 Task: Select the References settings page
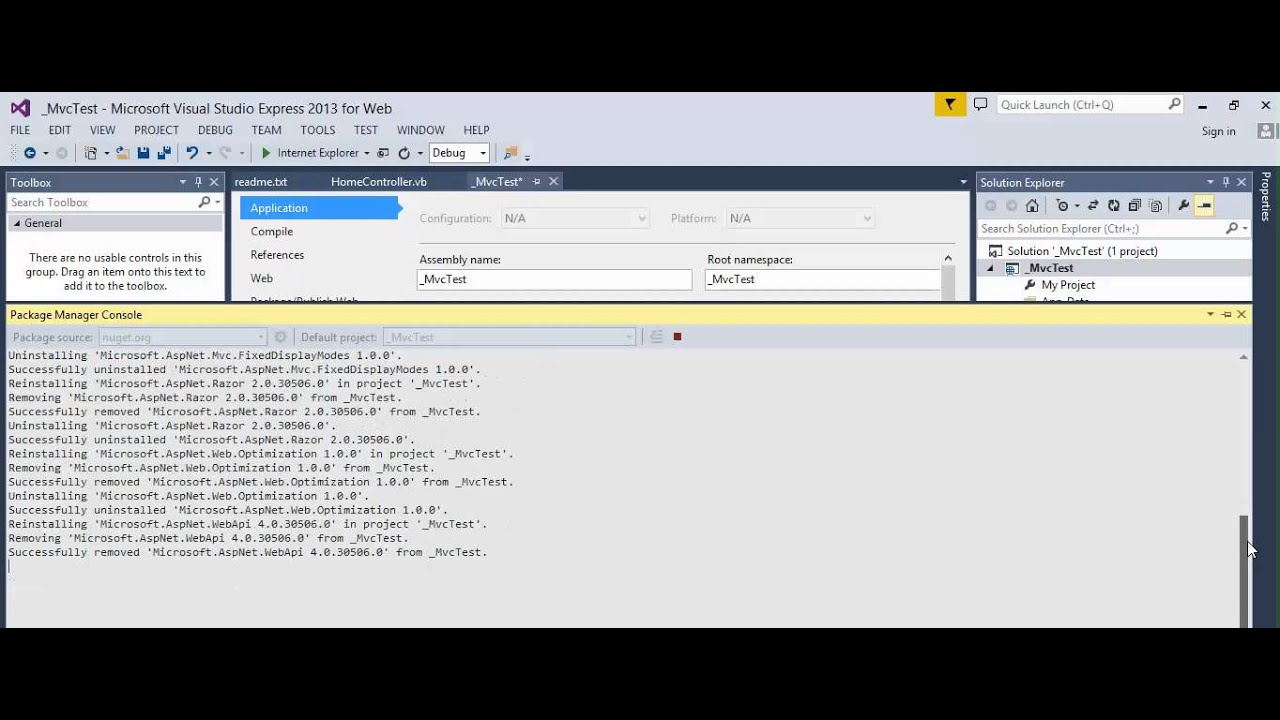tap(277, 255)
